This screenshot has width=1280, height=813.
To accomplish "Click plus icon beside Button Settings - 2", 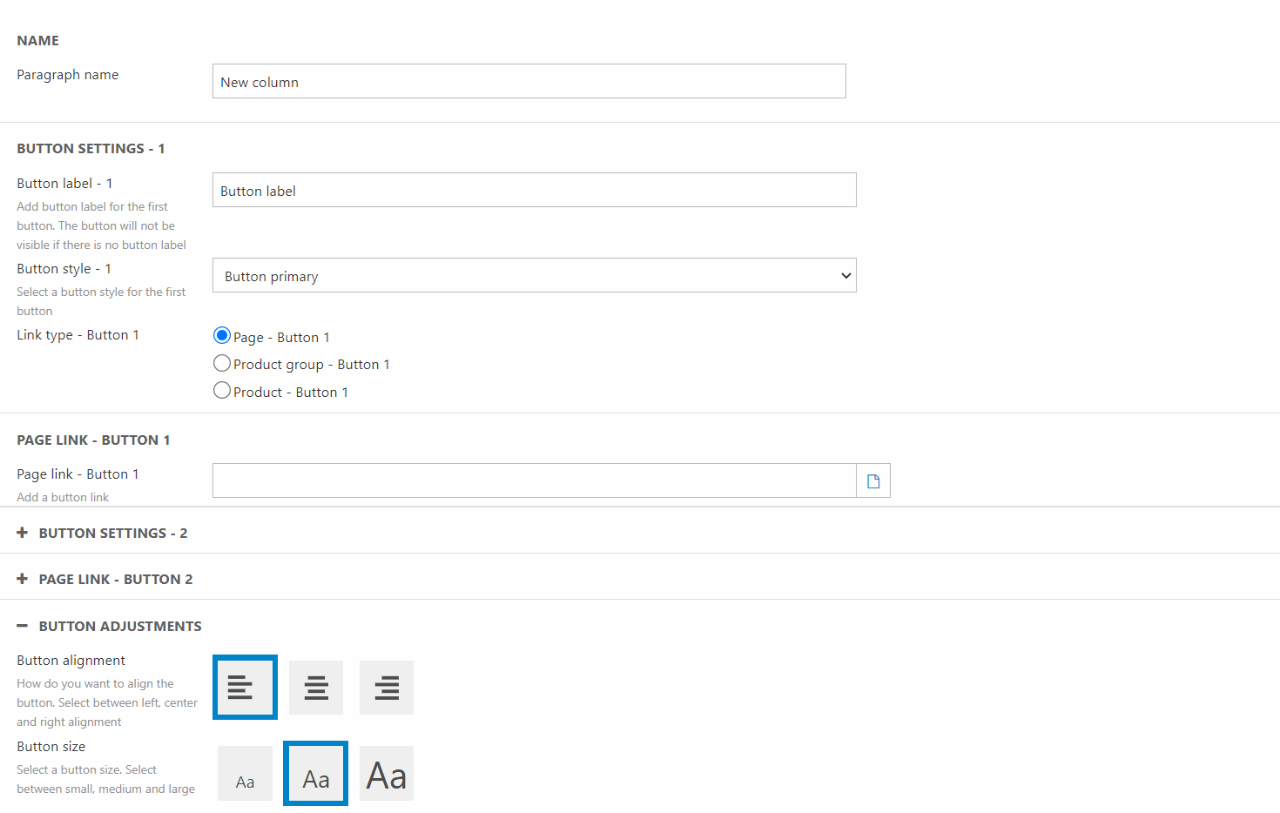I will click(22, 533).
